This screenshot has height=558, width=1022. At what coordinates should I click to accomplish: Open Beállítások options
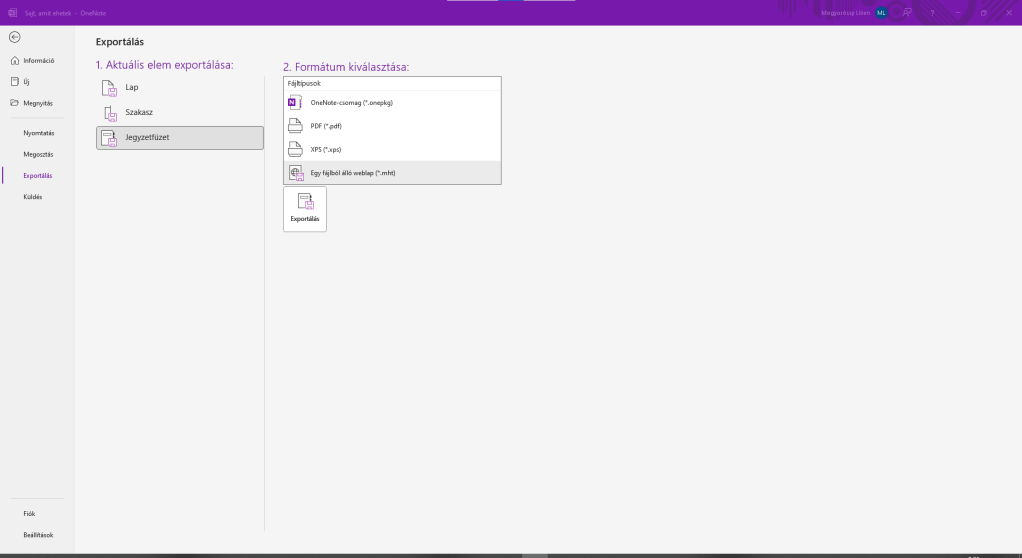point(39,535)
